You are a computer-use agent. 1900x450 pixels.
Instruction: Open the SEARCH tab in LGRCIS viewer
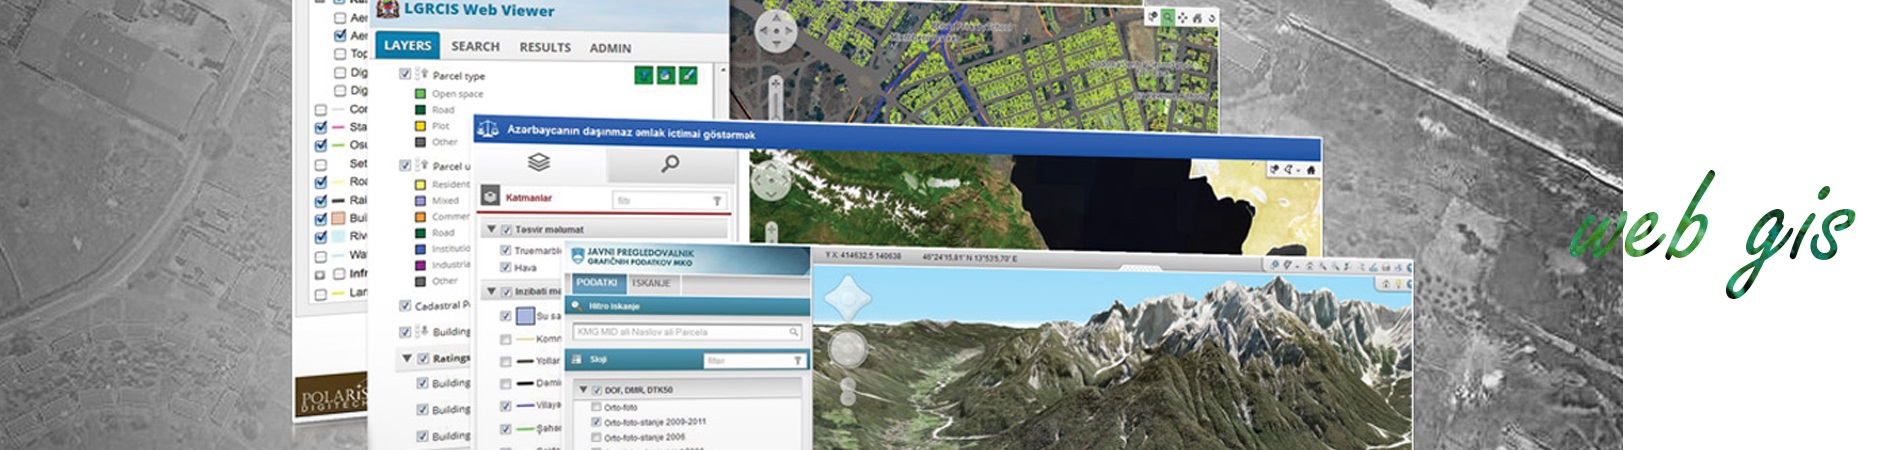[x=475, y=46]
